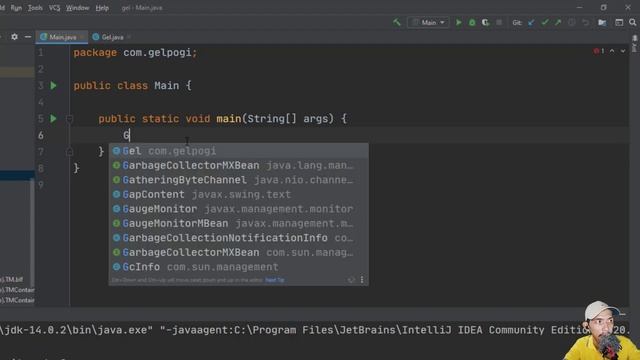Choose GarbageCollectionNotificationInfo suggestion

coord(238,238)
